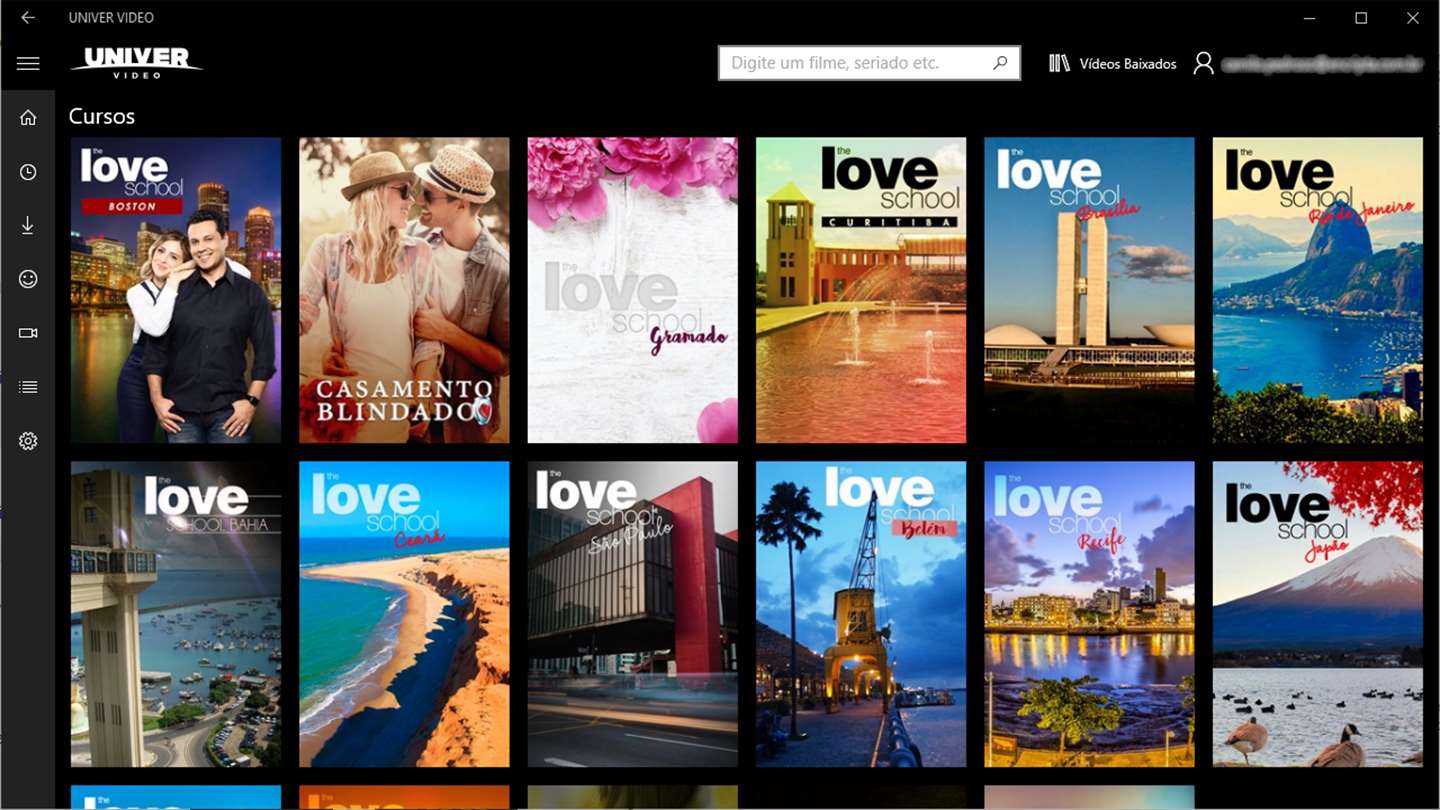Click the user profile icon

pyautogui.click(x=1204, y=63)
